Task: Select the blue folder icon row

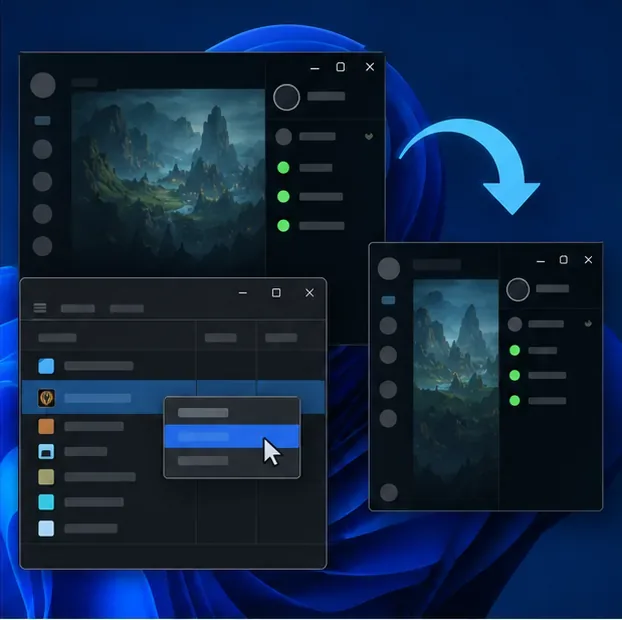Action: tap(173, 366)
